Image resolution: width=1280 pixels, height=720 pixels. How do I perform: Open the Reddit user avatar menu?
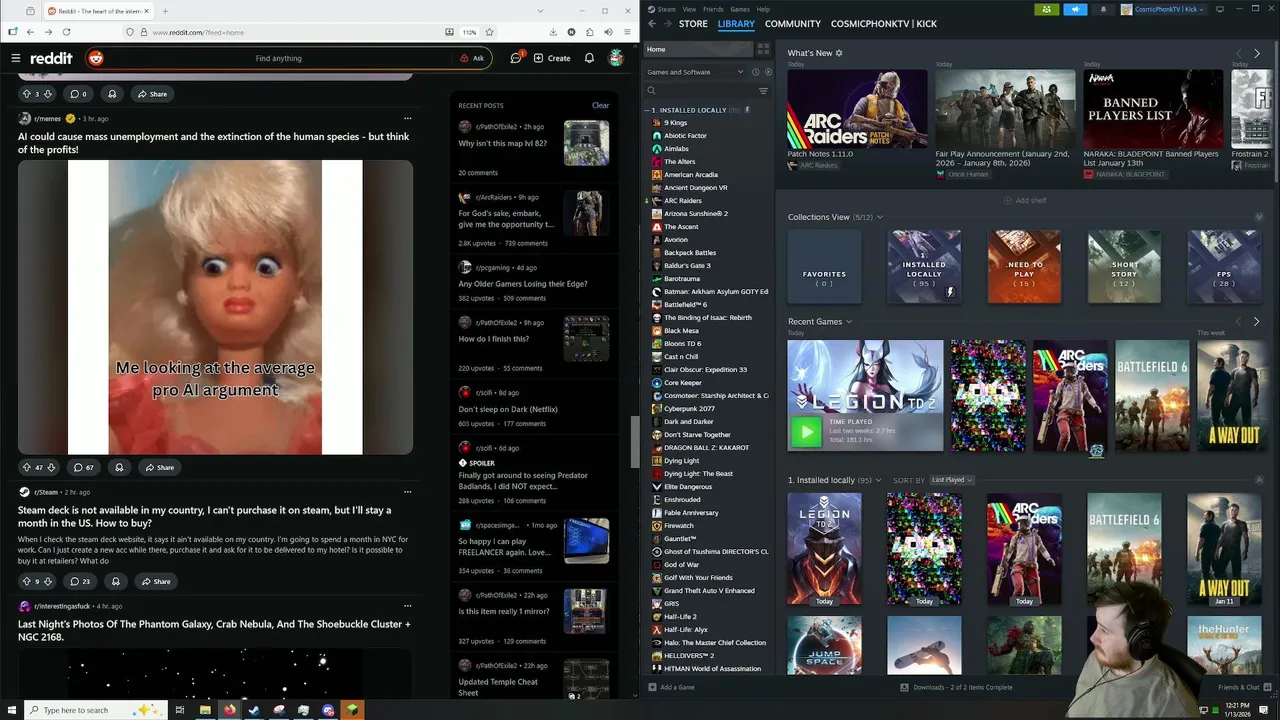pyautogui.click(x=617, y=58)
